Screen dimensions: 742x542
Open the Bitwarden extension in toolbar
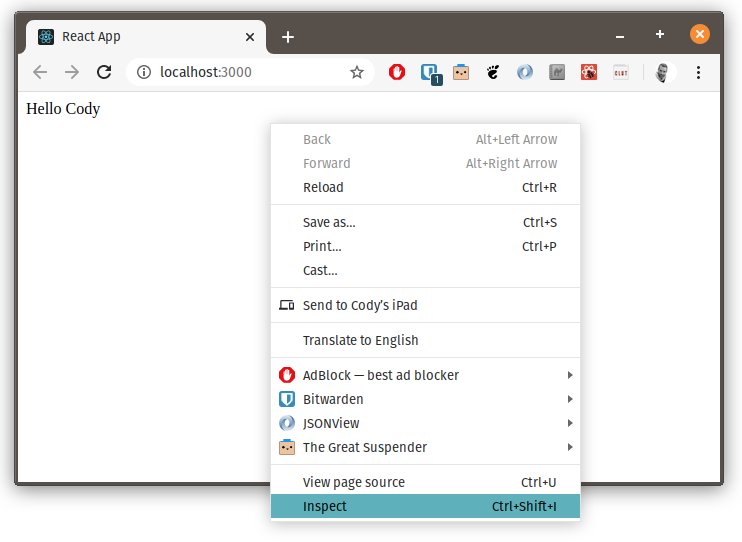[429, 72]
